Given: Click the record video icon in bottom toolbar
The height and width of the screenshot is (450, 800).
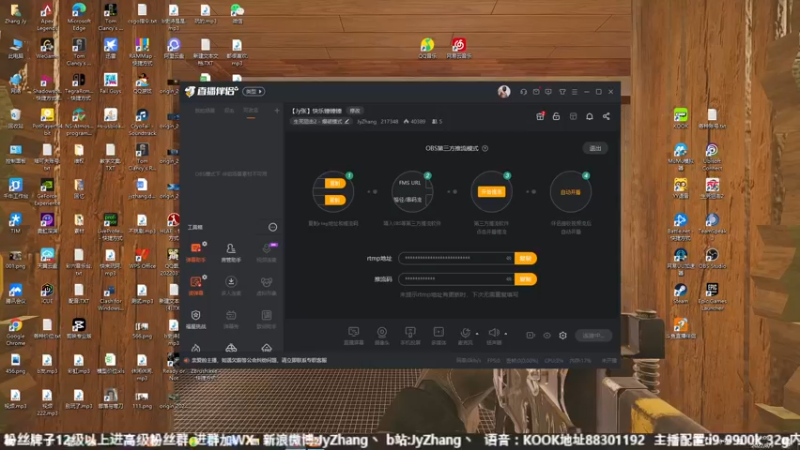Looking at the screenshot, I should point(531,336).
